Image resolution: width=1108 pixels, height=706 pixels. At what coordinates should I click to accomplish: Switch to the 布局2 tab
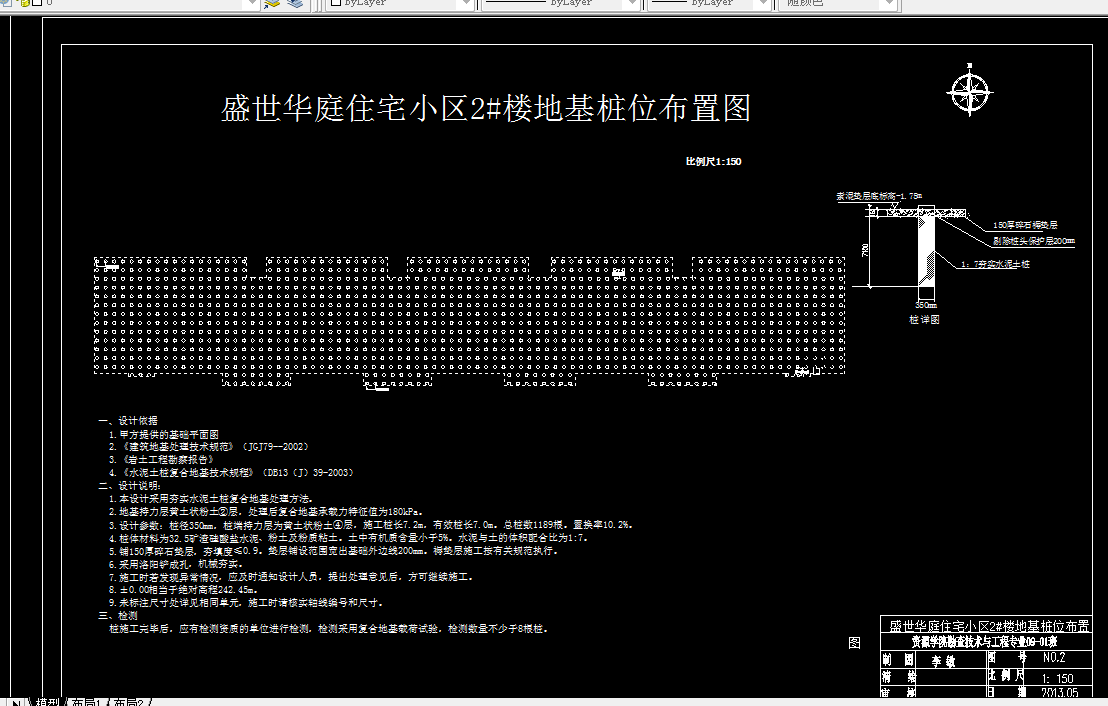(x=129, y=702)
